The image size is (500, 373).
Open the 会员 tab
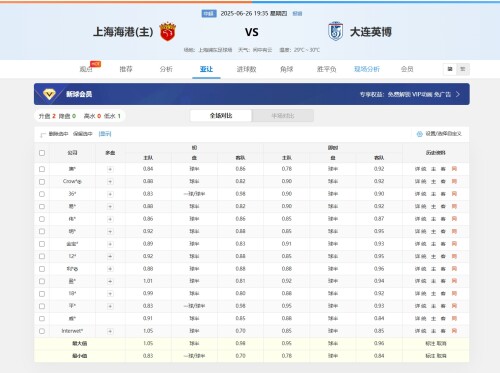(407, 69)
